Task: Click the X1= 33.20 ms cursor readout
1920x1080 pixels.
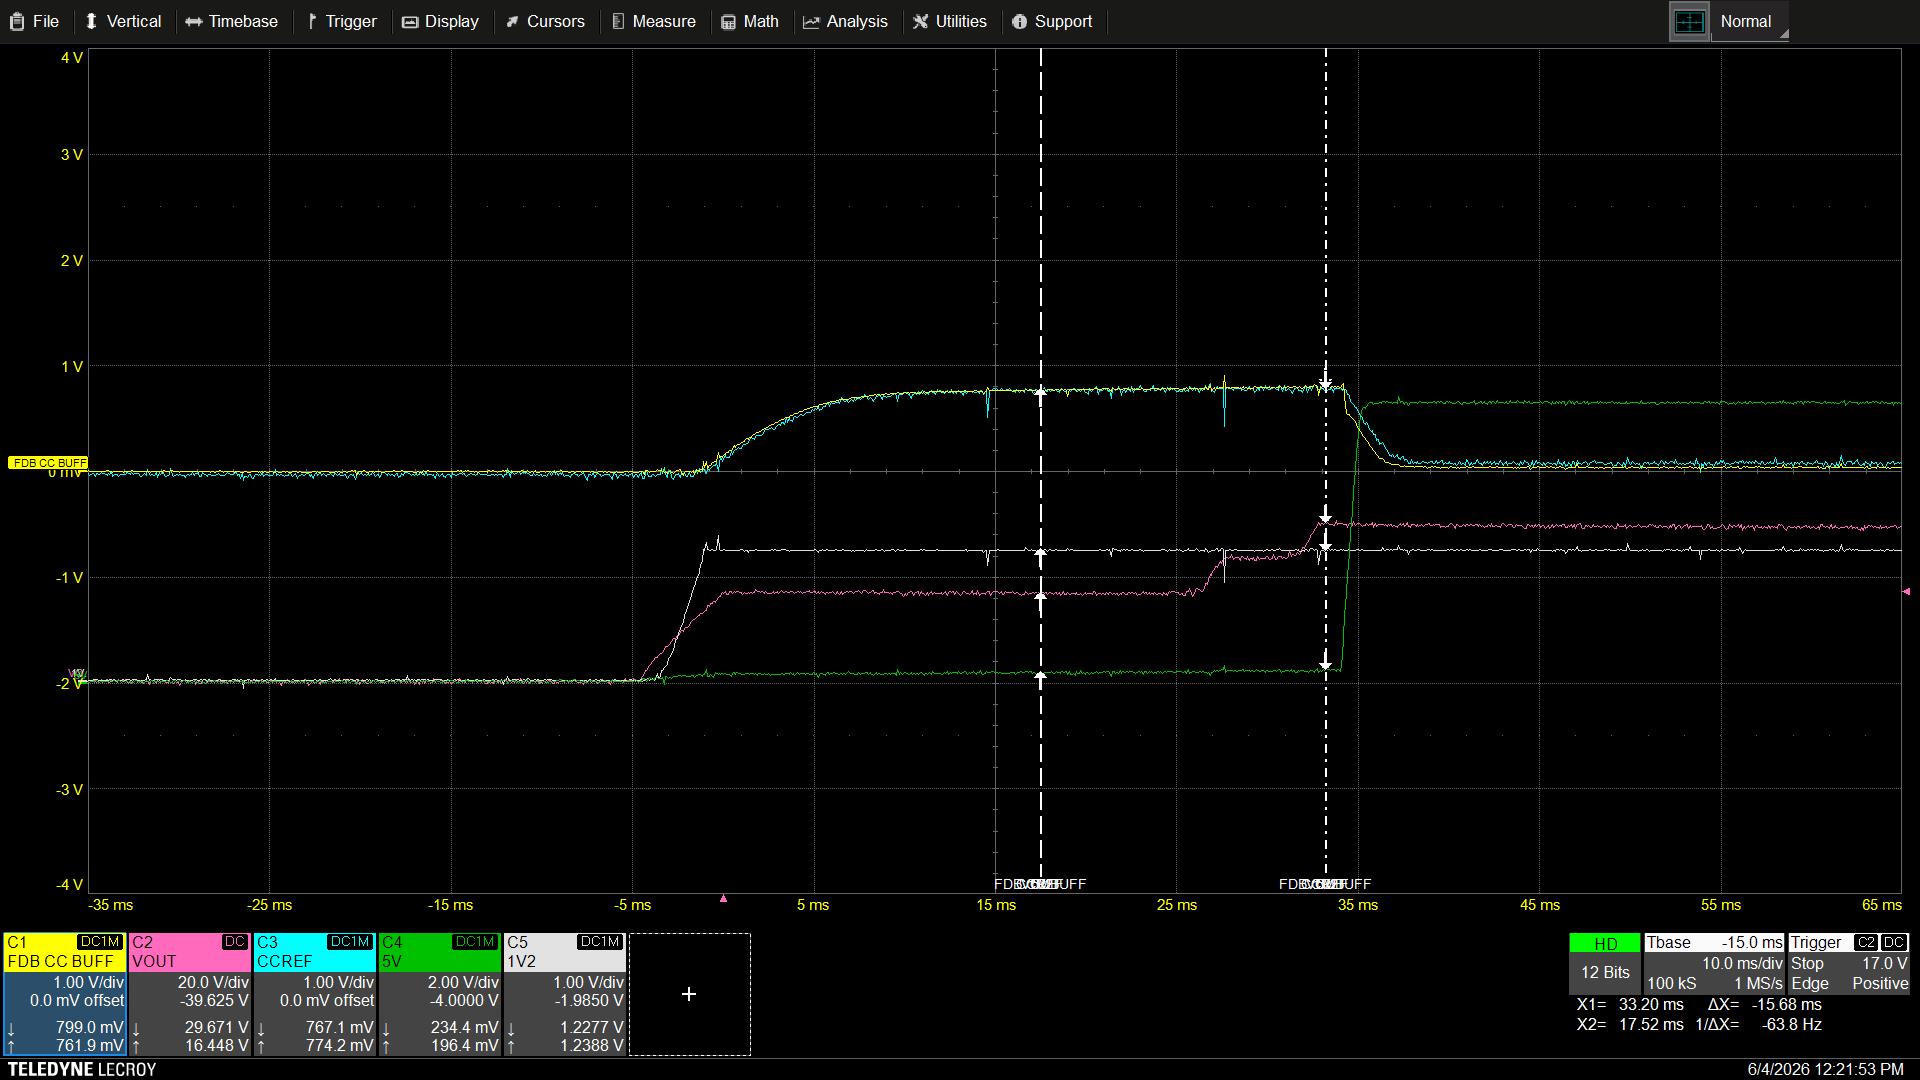Action: [x=1630, y=1005]
